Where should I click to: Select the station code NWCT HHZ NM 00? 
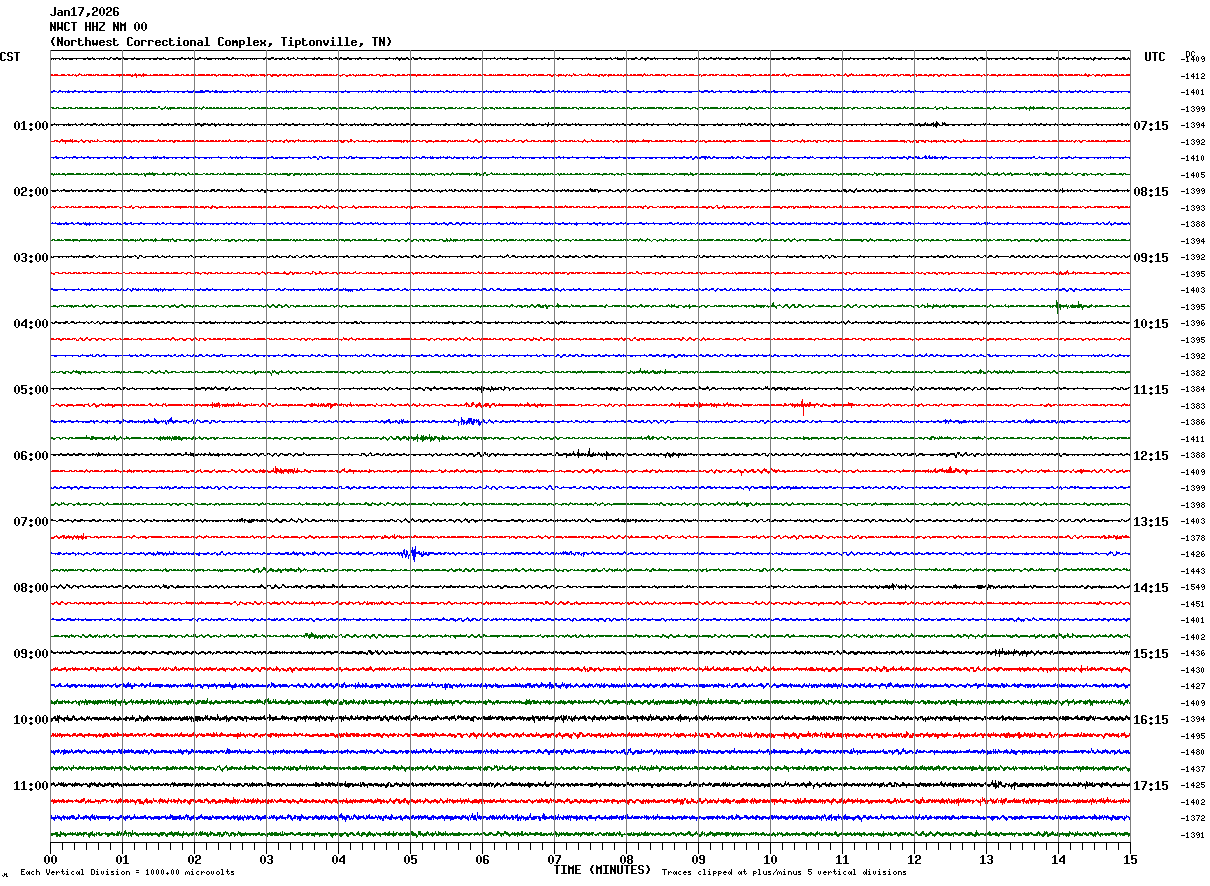98,27
